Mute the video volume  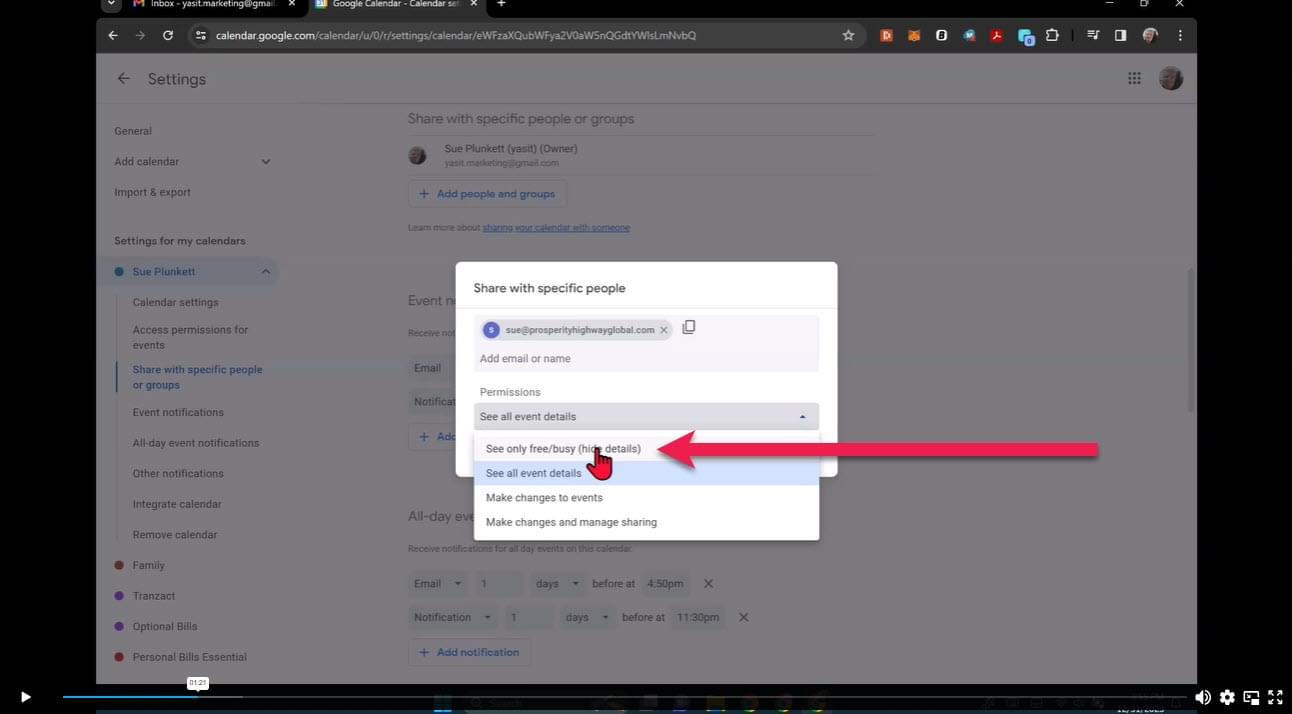pyautogui.click(x=1203, y=697)
